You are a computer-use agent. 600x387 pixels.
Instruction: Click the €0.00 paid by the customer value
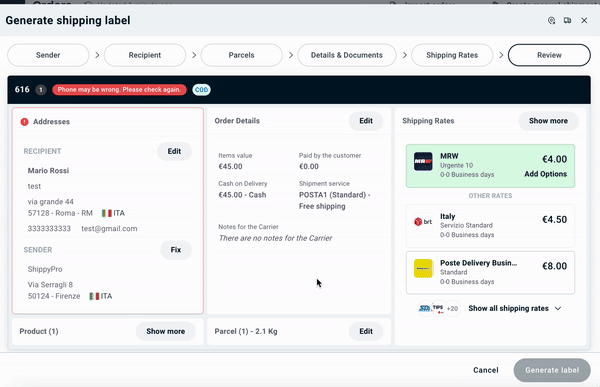[309, 167]
